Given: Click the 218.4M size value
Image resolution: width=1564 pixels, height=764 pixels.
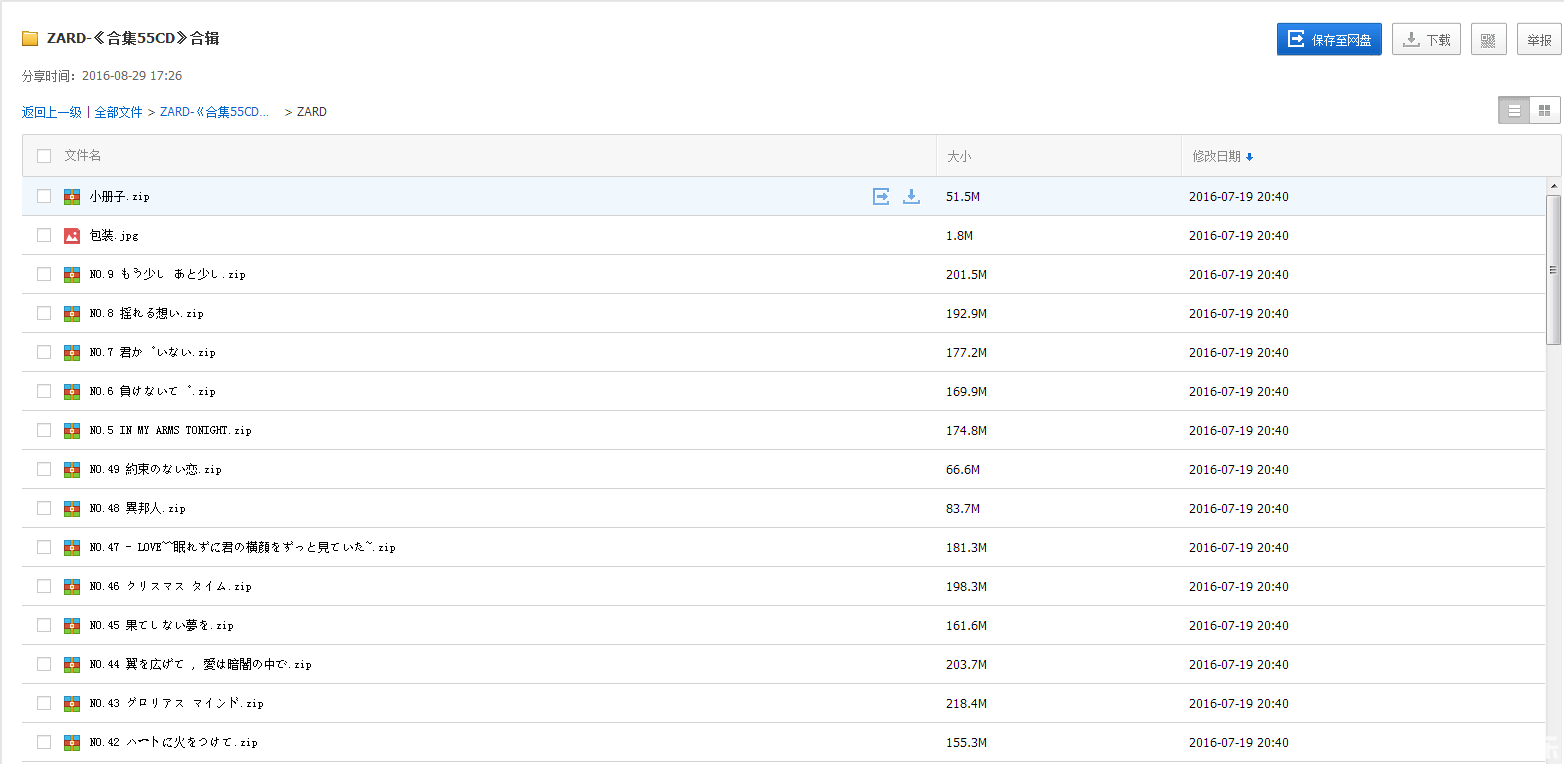Looking at the screenshot, I should point(966,704).
